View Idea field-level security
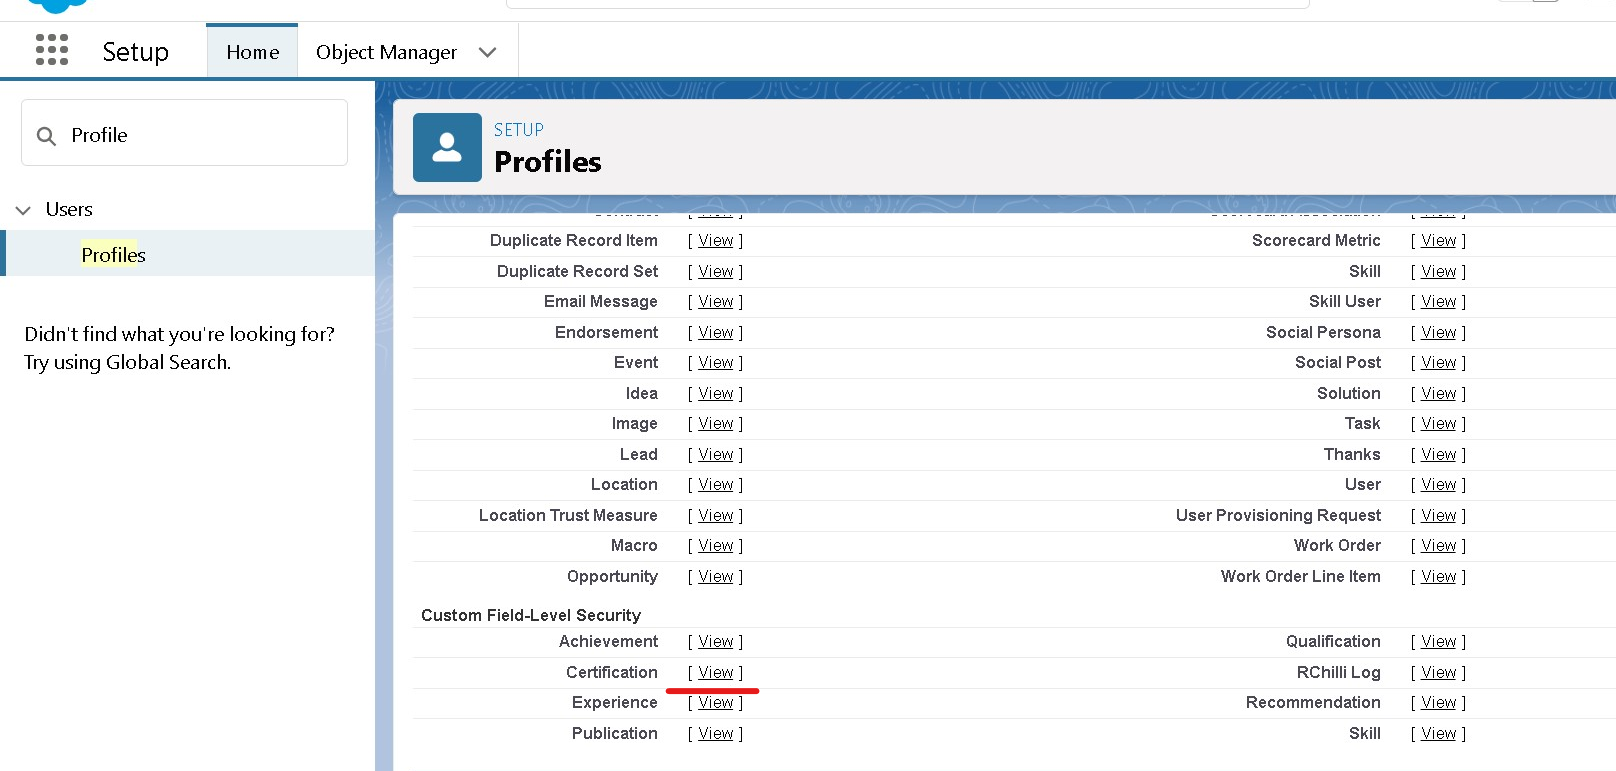 coord(716,393)
